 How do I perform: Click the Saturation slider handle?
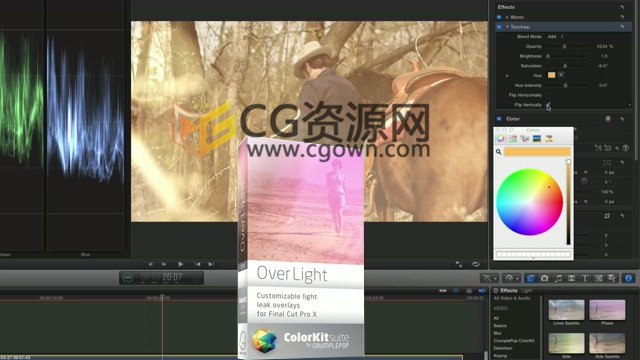pos(565,66)
